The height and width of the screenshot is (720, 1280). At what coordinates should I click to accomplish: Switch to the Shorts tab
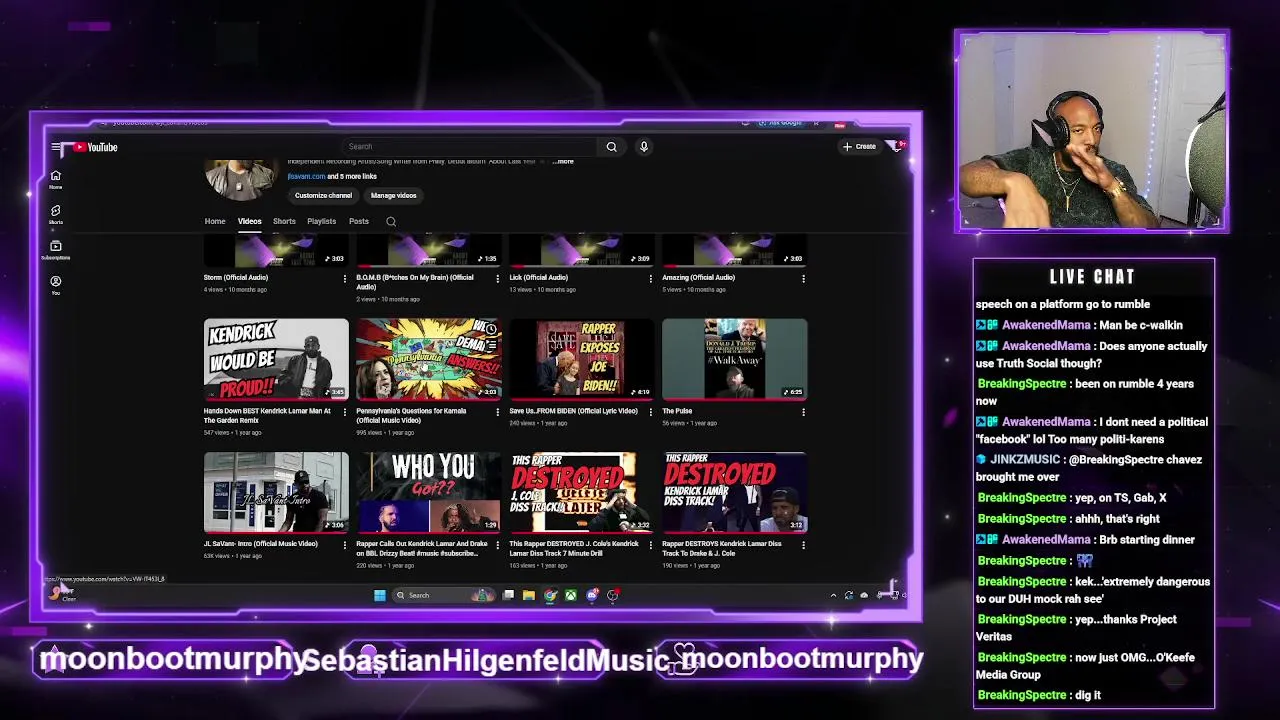tap(284, 222)
